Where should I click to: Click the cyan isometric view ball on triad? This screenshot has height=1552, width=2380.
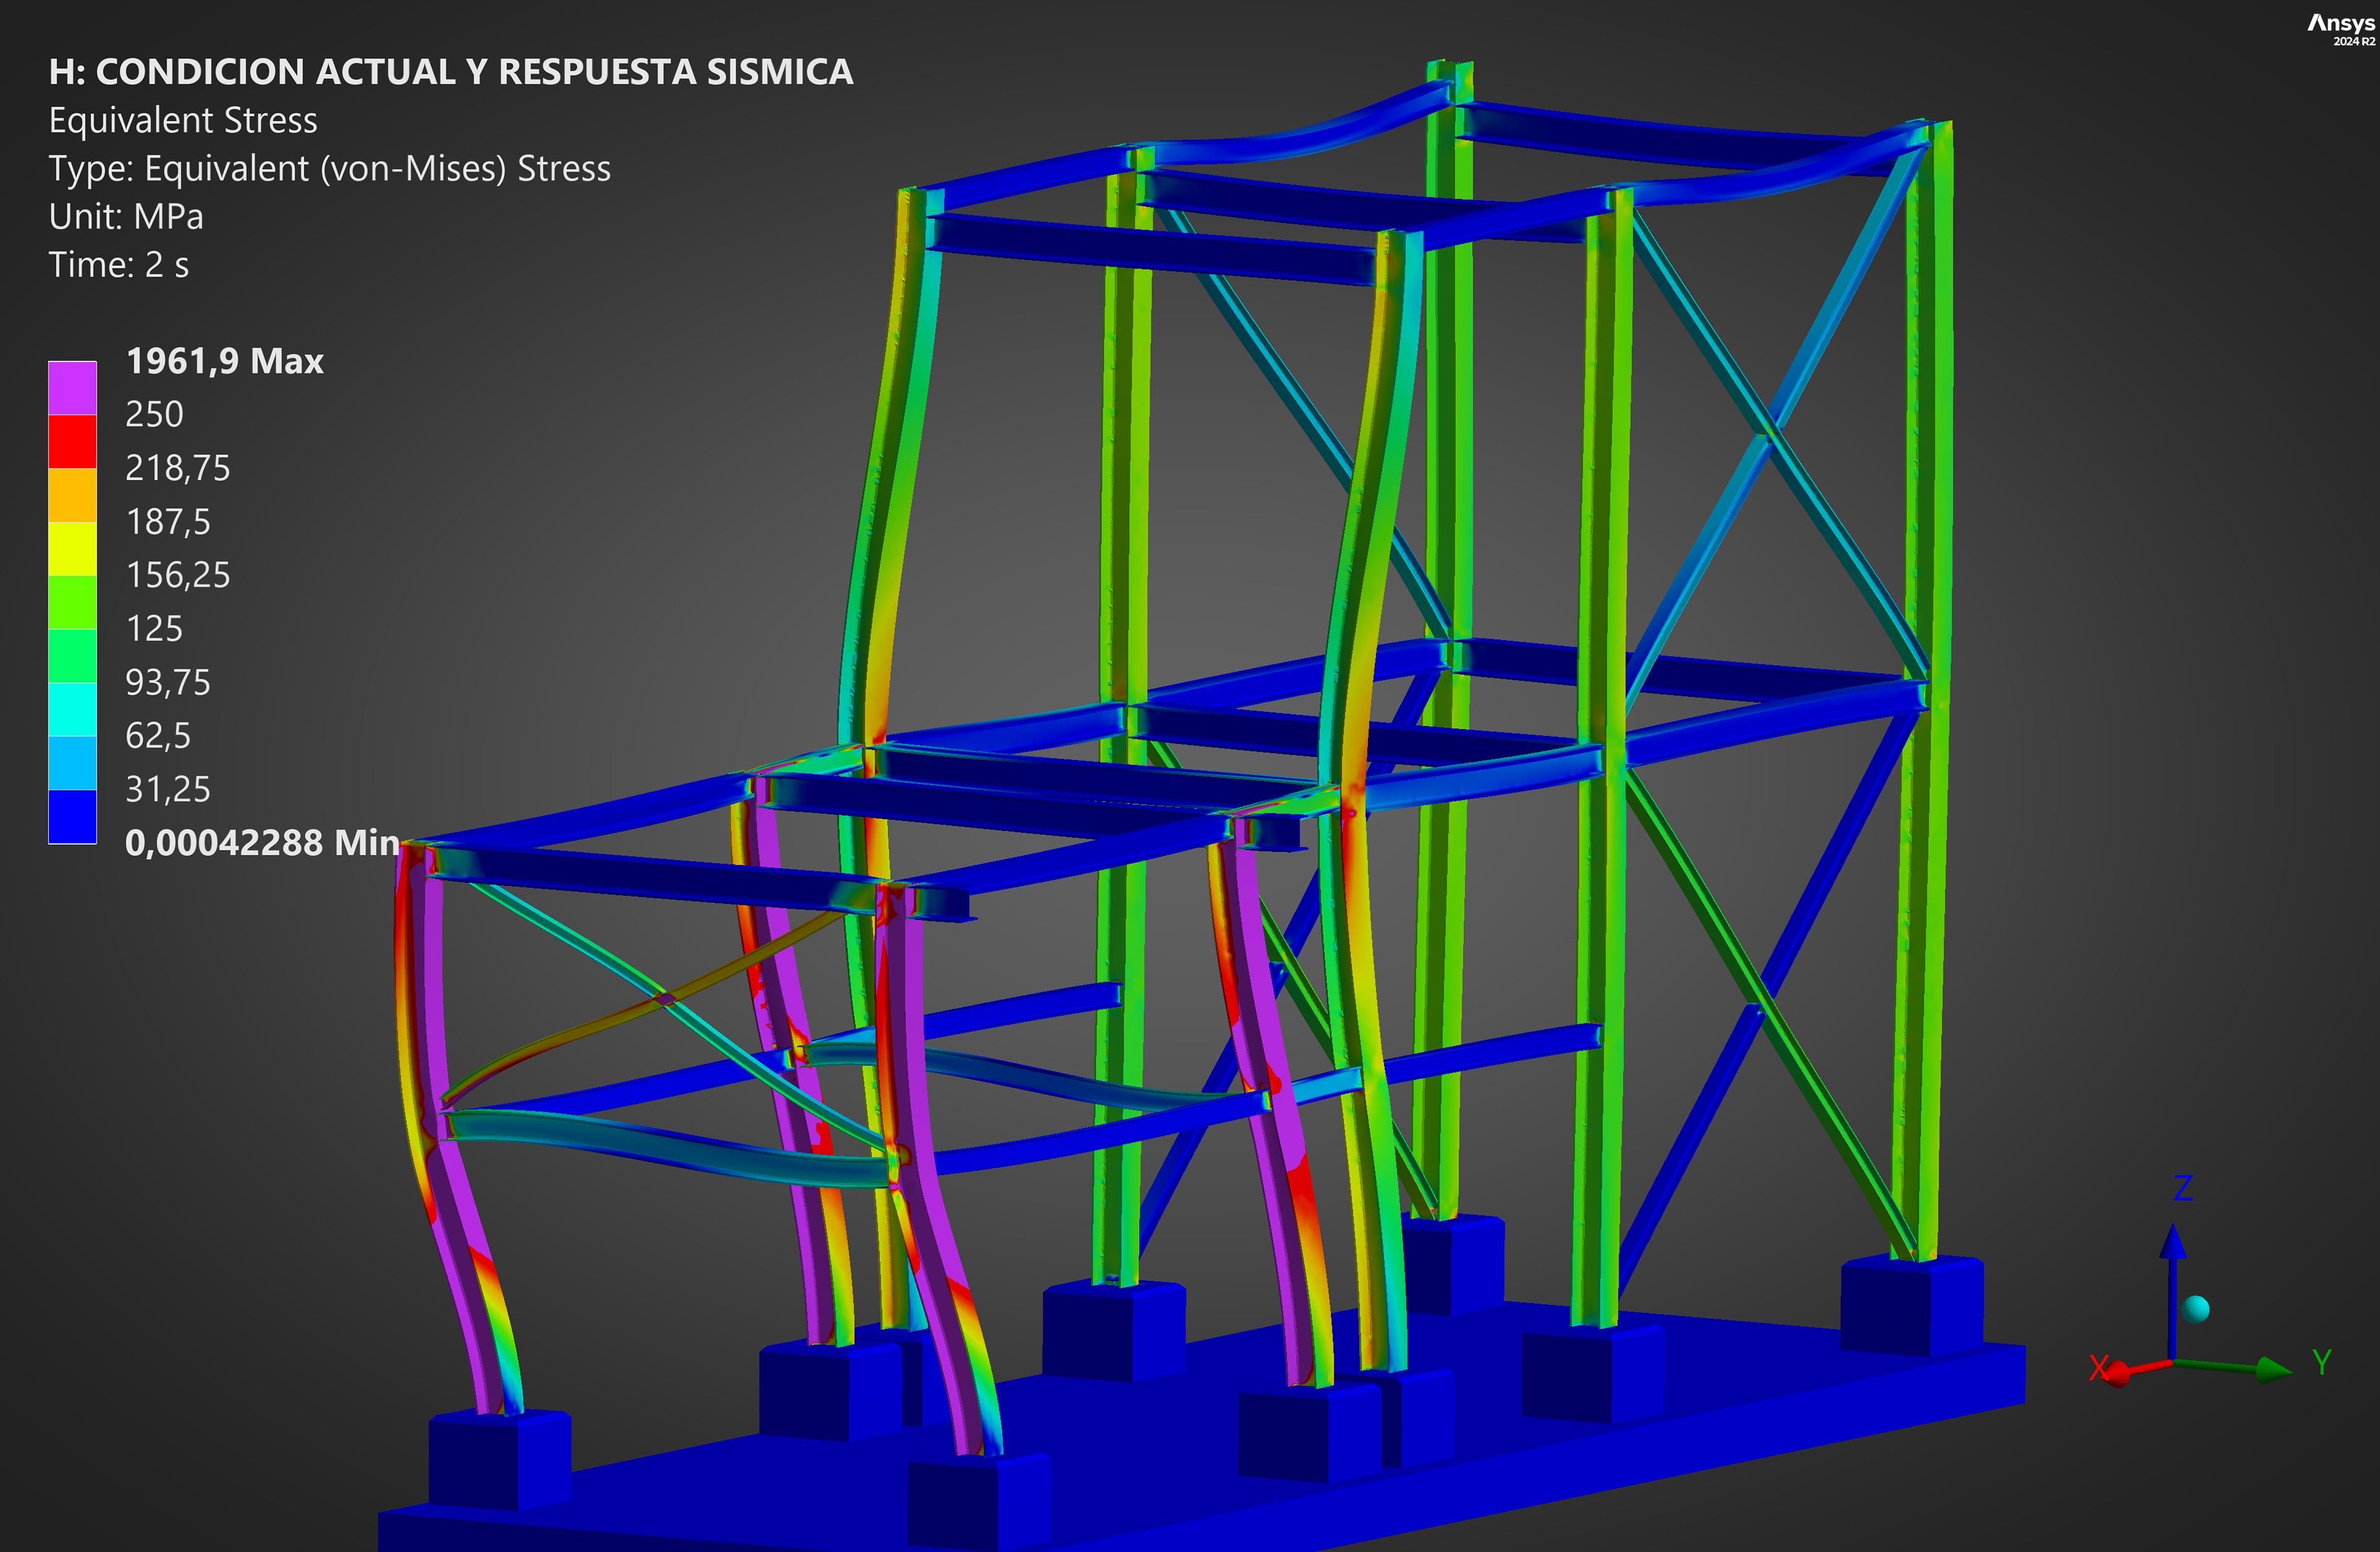coord(2196,1309)
